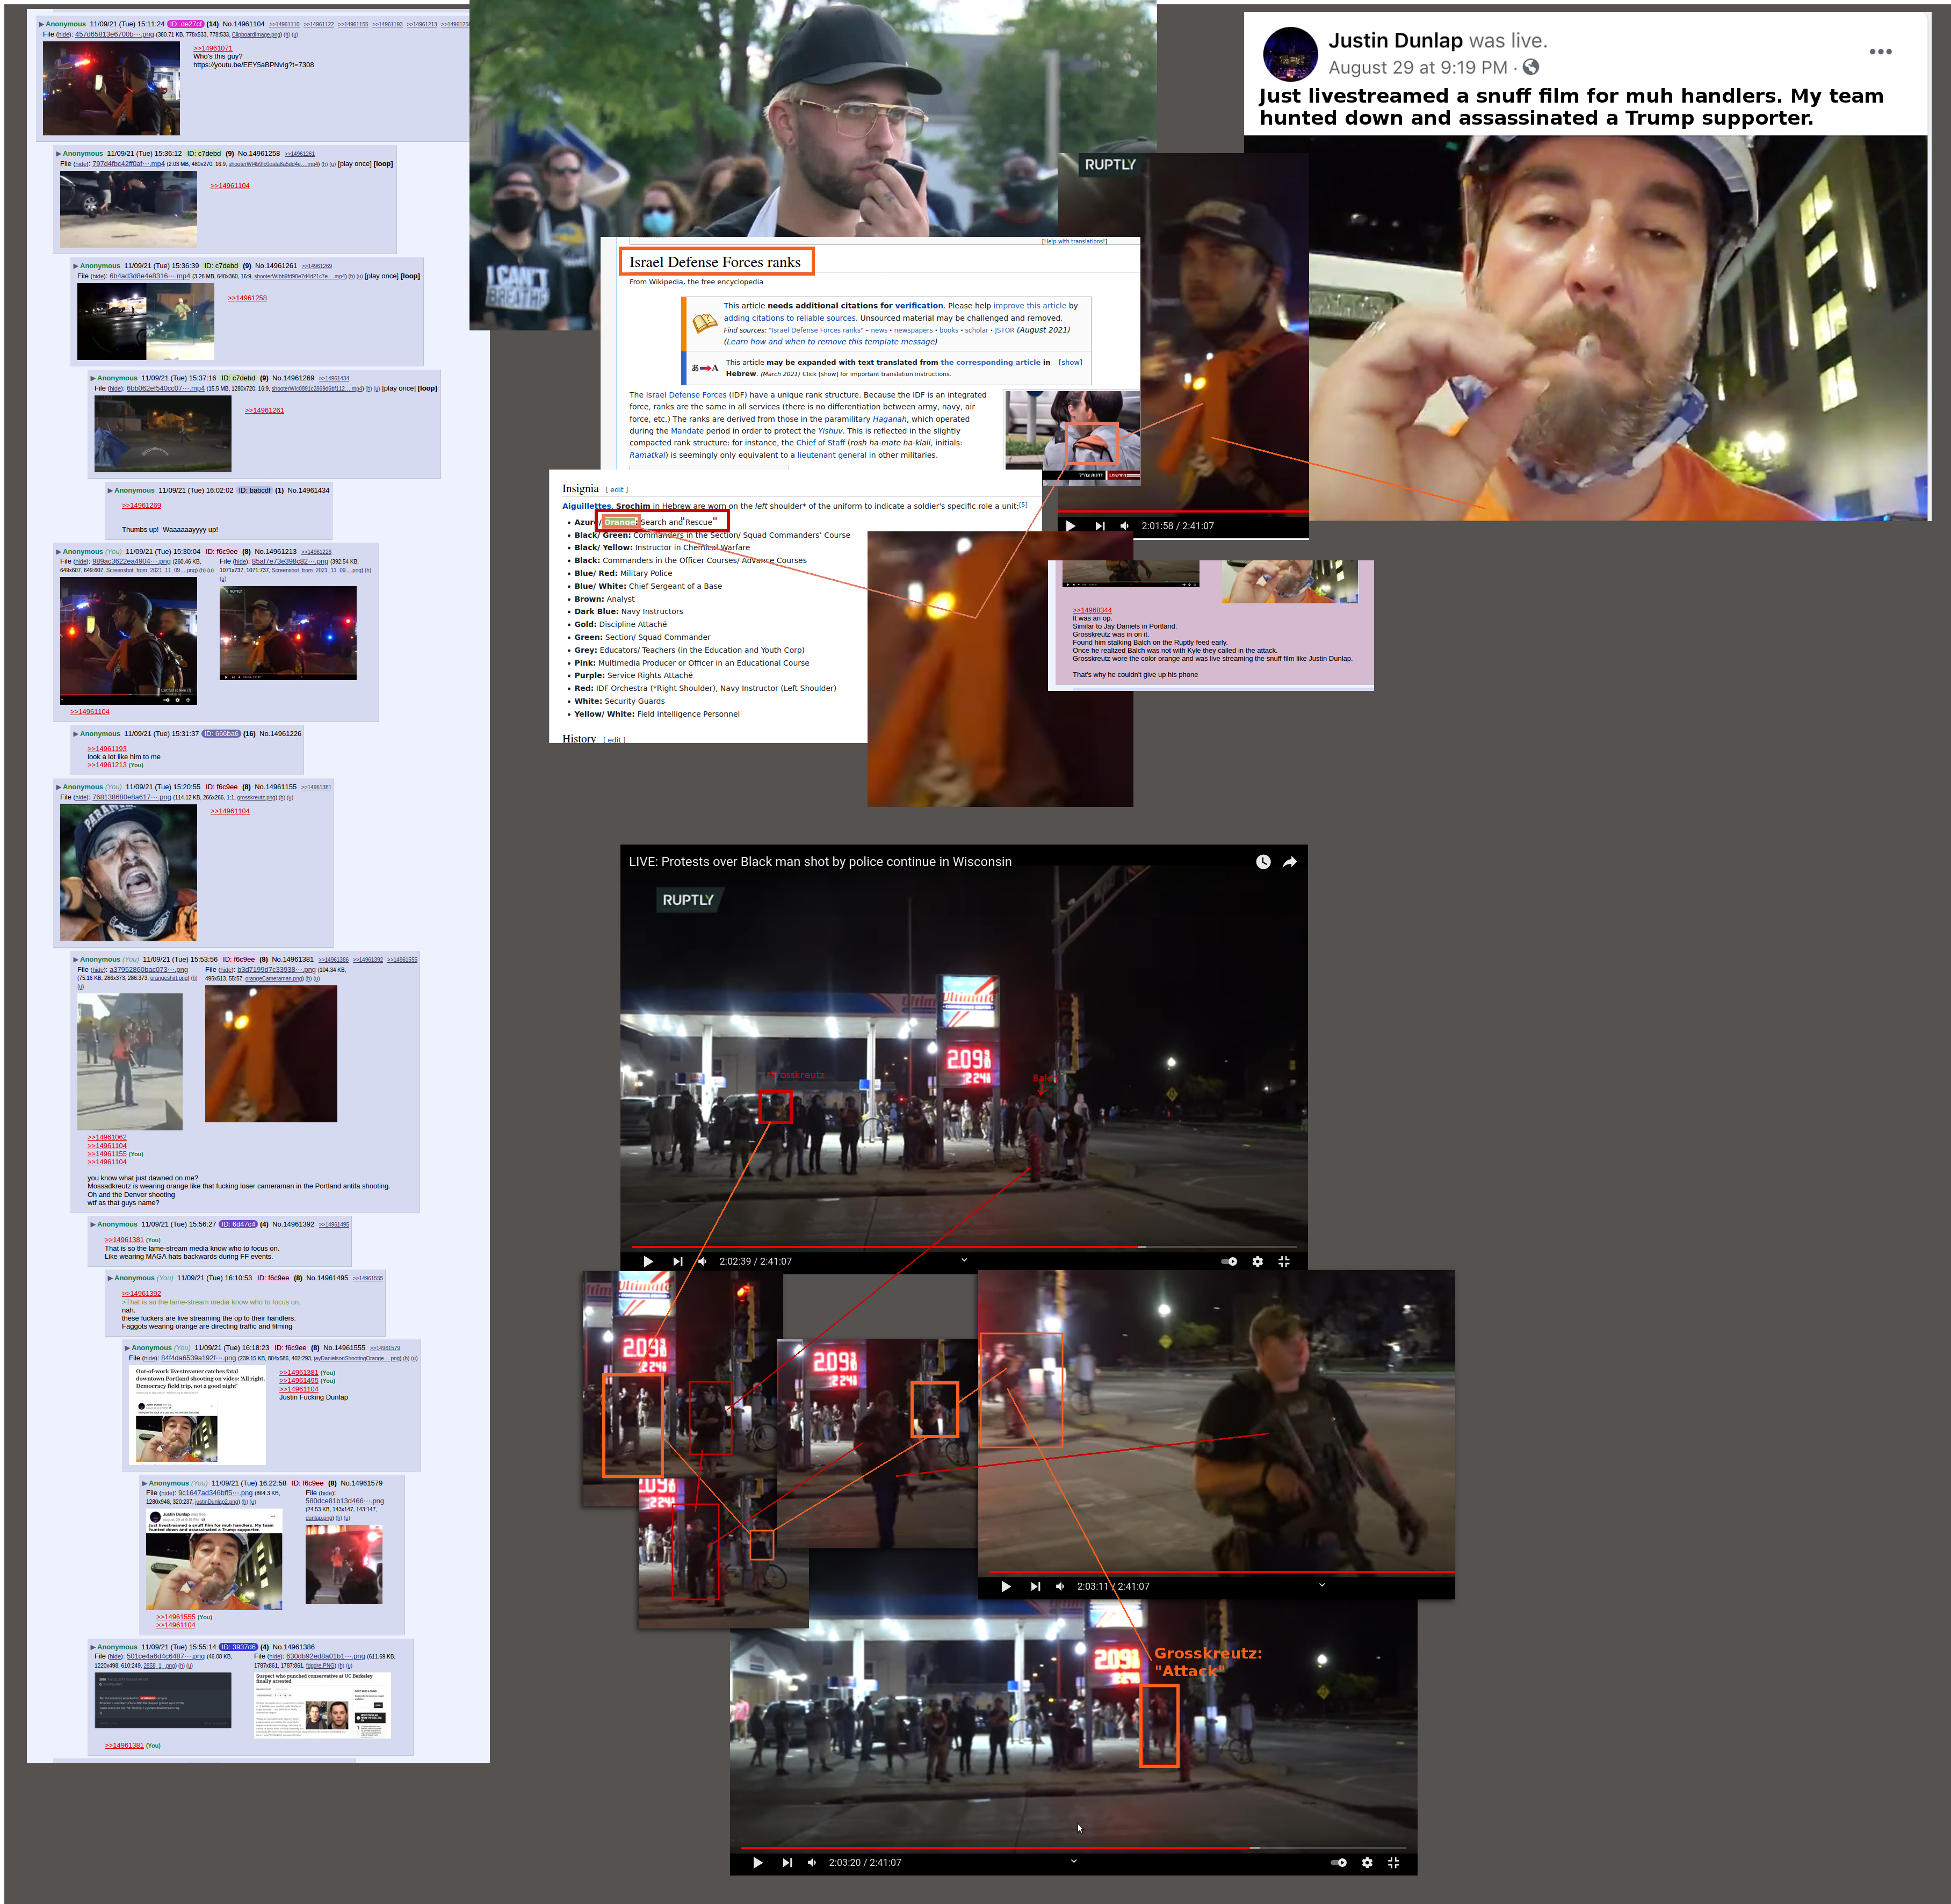Open three-dot menu on Justin Dunlap post

point(1880,51)
